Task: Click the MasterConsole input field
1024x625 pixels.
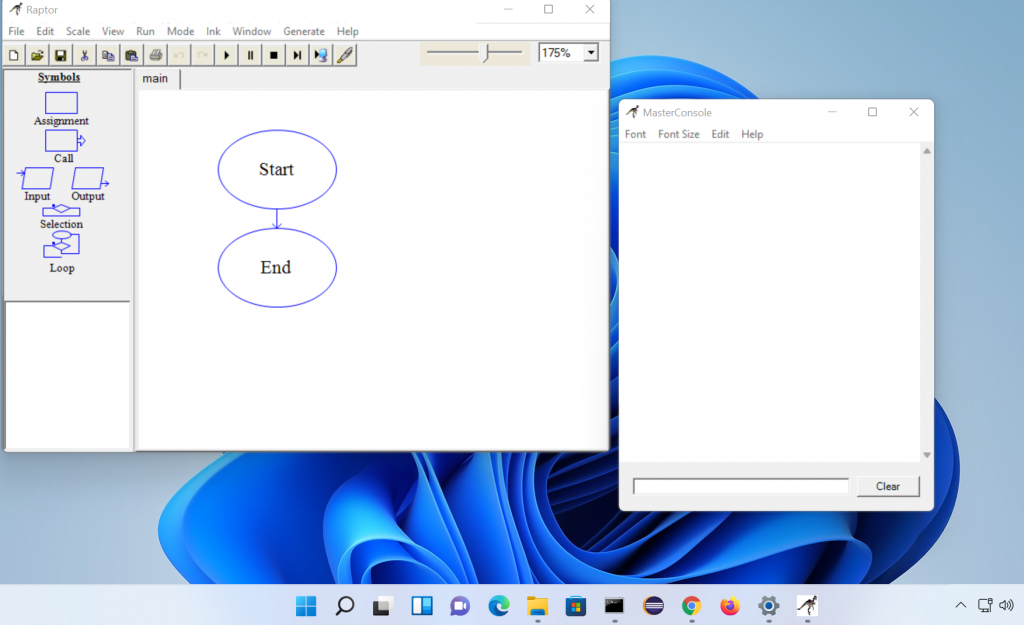Action: click(x=740, y=486)
